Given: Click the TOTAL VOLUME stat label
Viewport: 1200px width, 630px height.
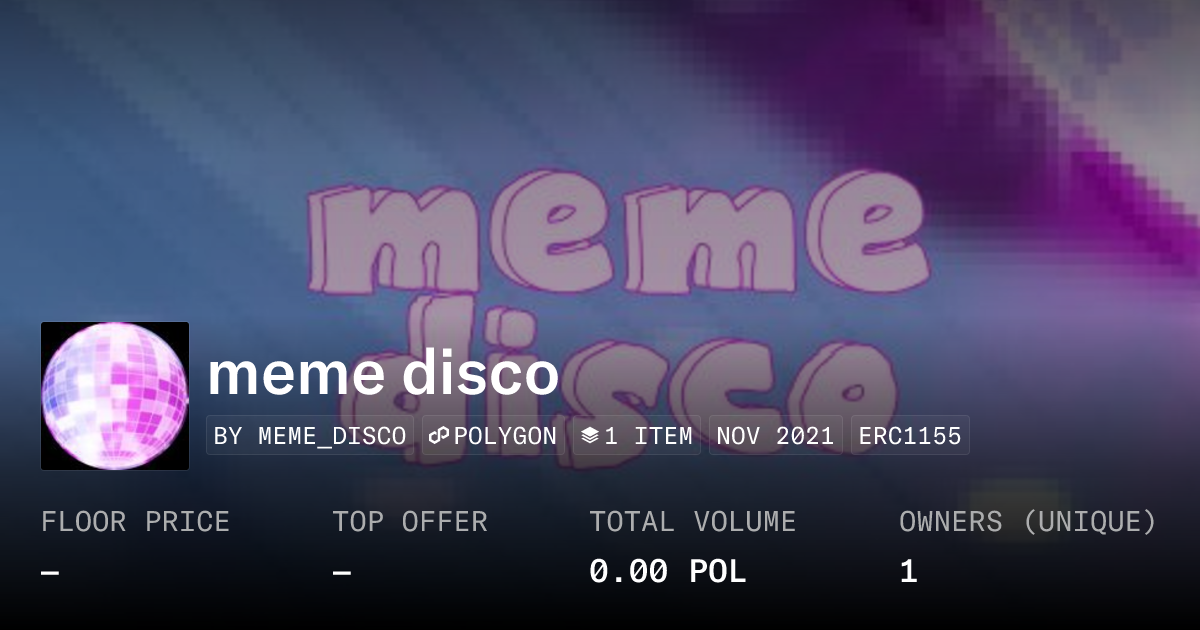Looking at the screenshot, I should [x=693, y=522].
